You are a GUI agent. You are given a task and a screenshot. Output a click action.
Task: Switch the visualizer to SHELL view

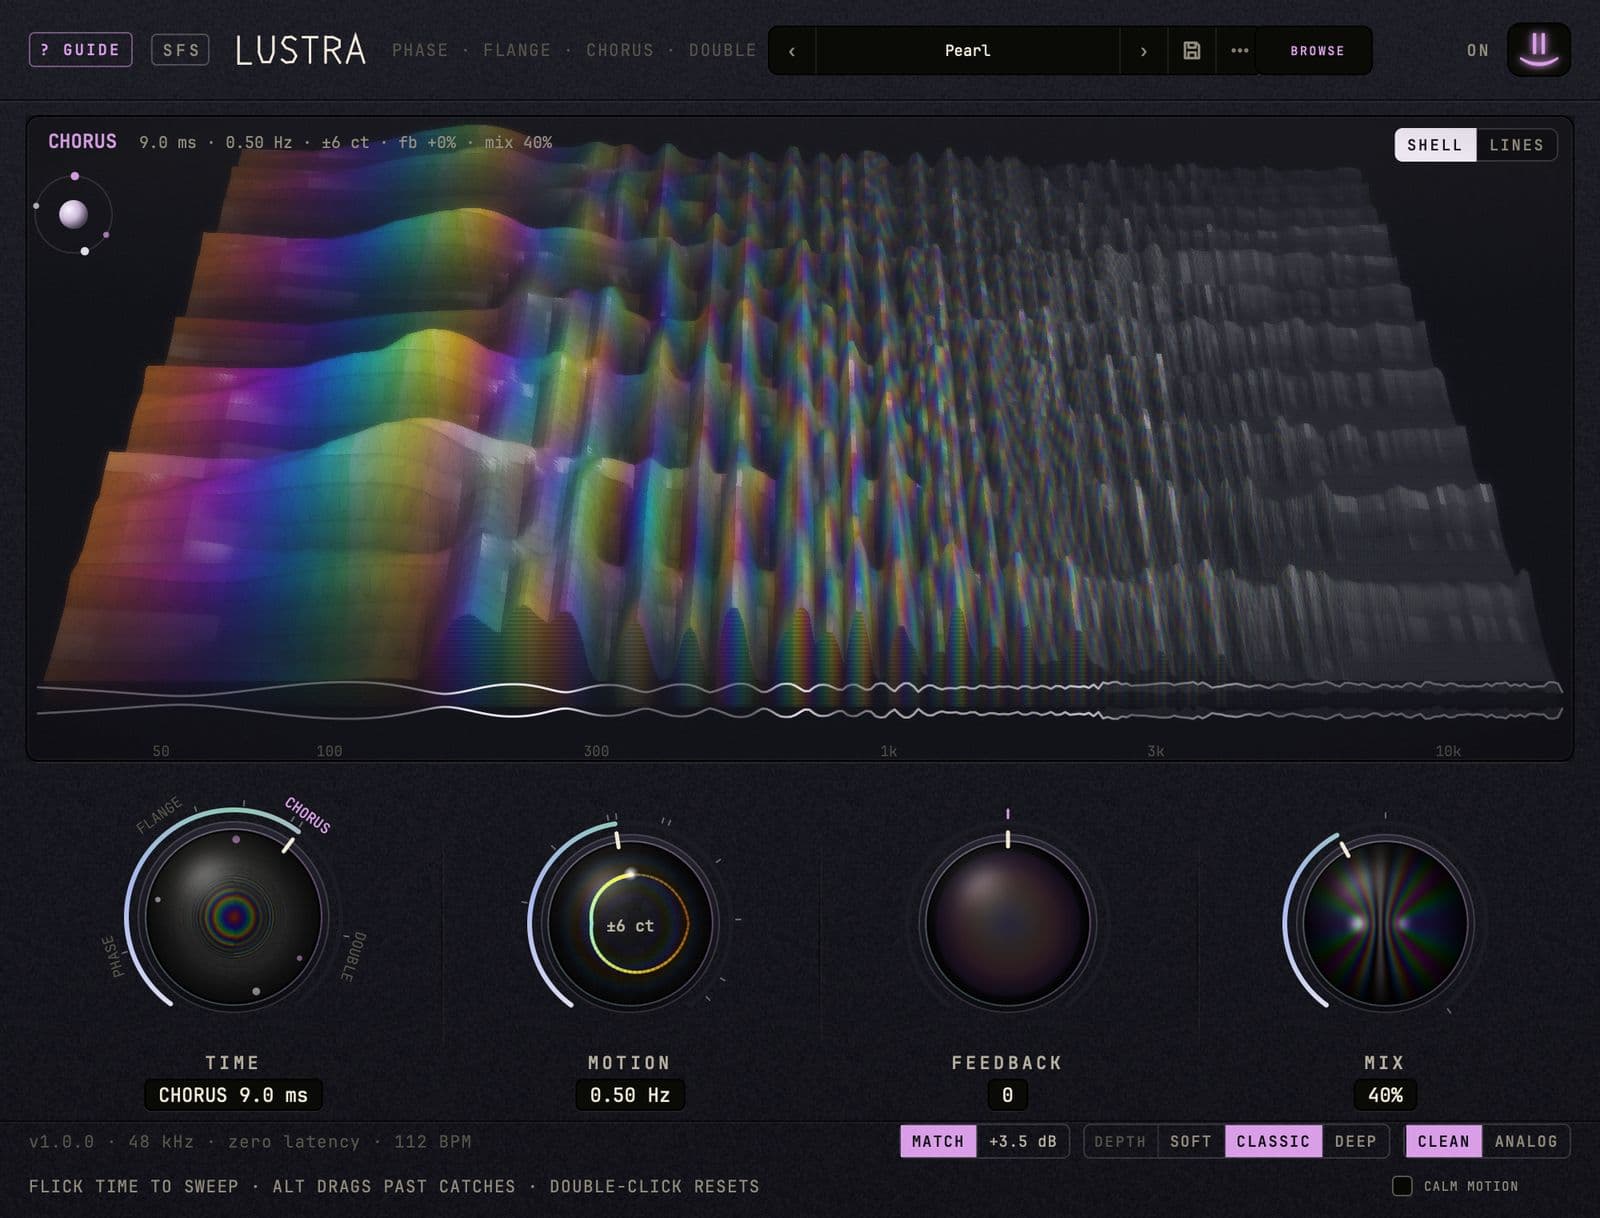[x=1435, y=145]
